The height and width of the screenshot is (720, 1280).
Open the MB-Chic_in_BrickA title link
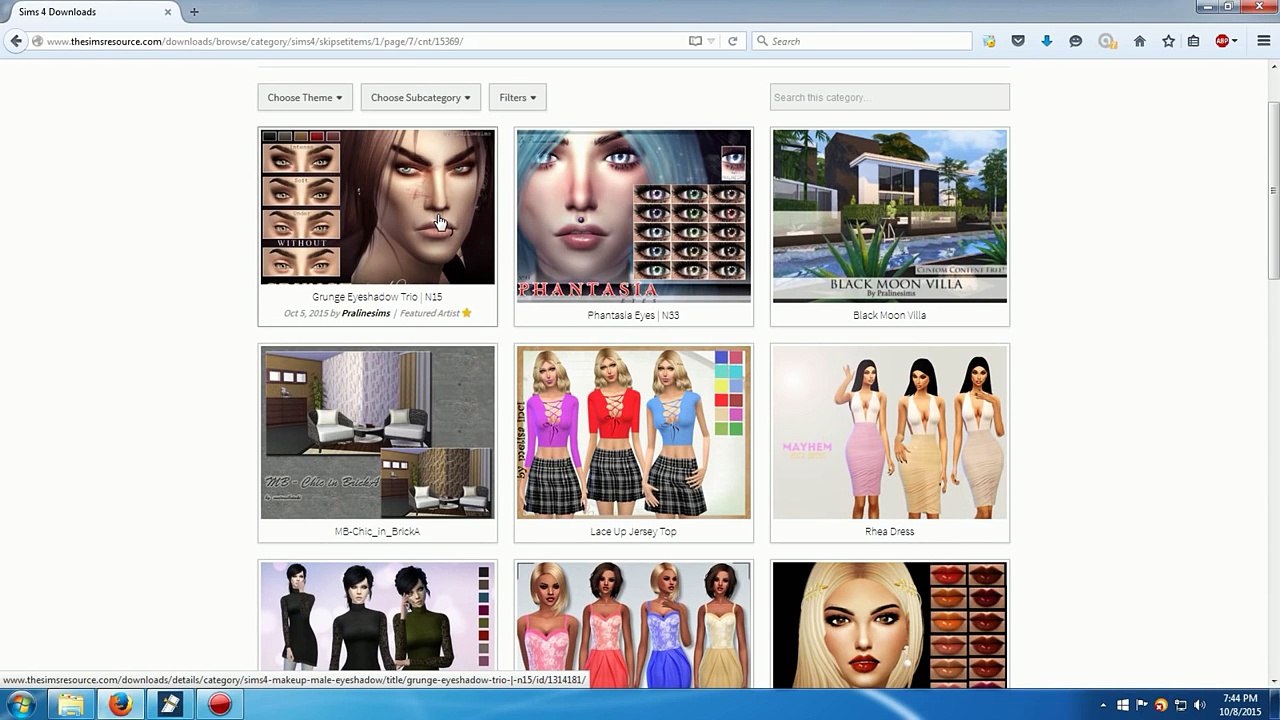377,531
